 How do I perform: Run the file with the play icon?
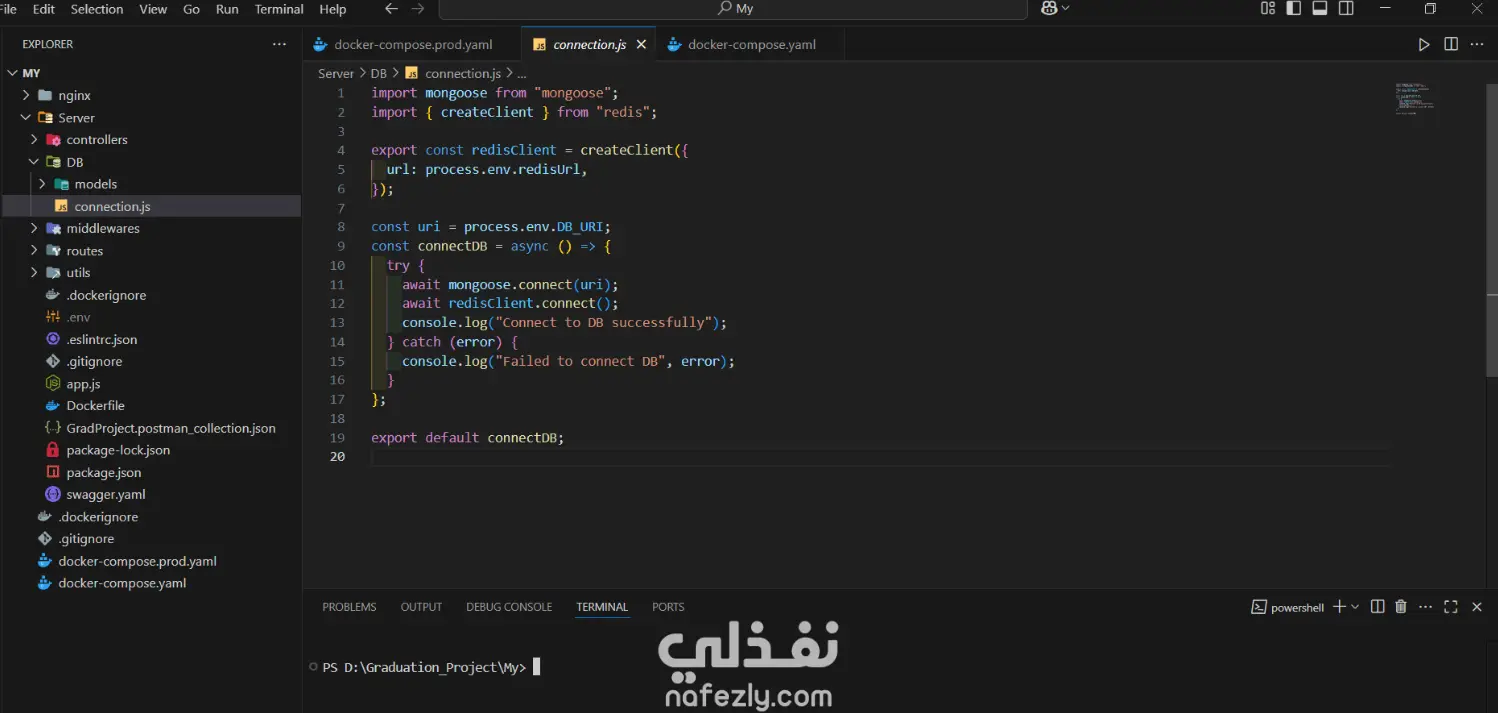point(1424,44)
